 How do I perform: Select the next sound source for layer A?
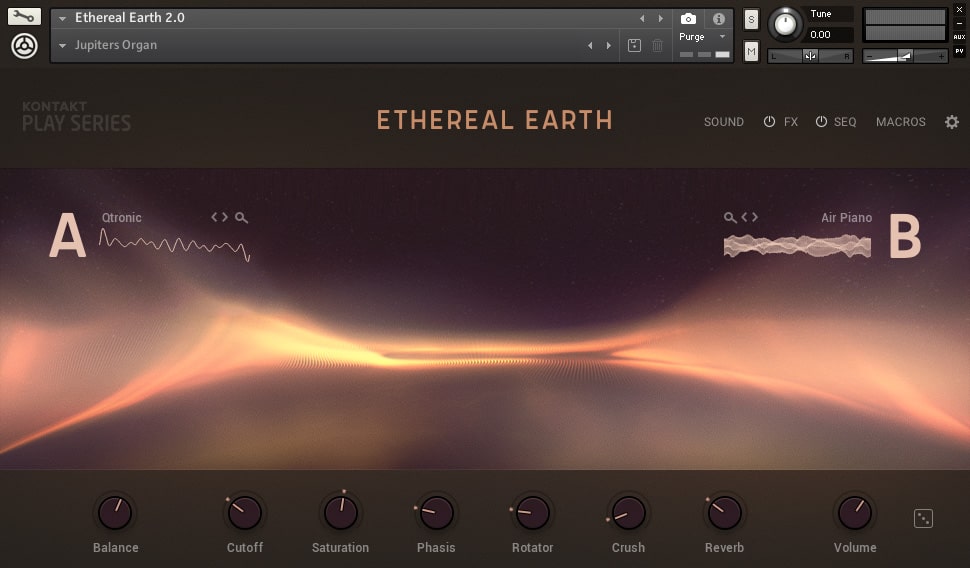coord(225,217)
